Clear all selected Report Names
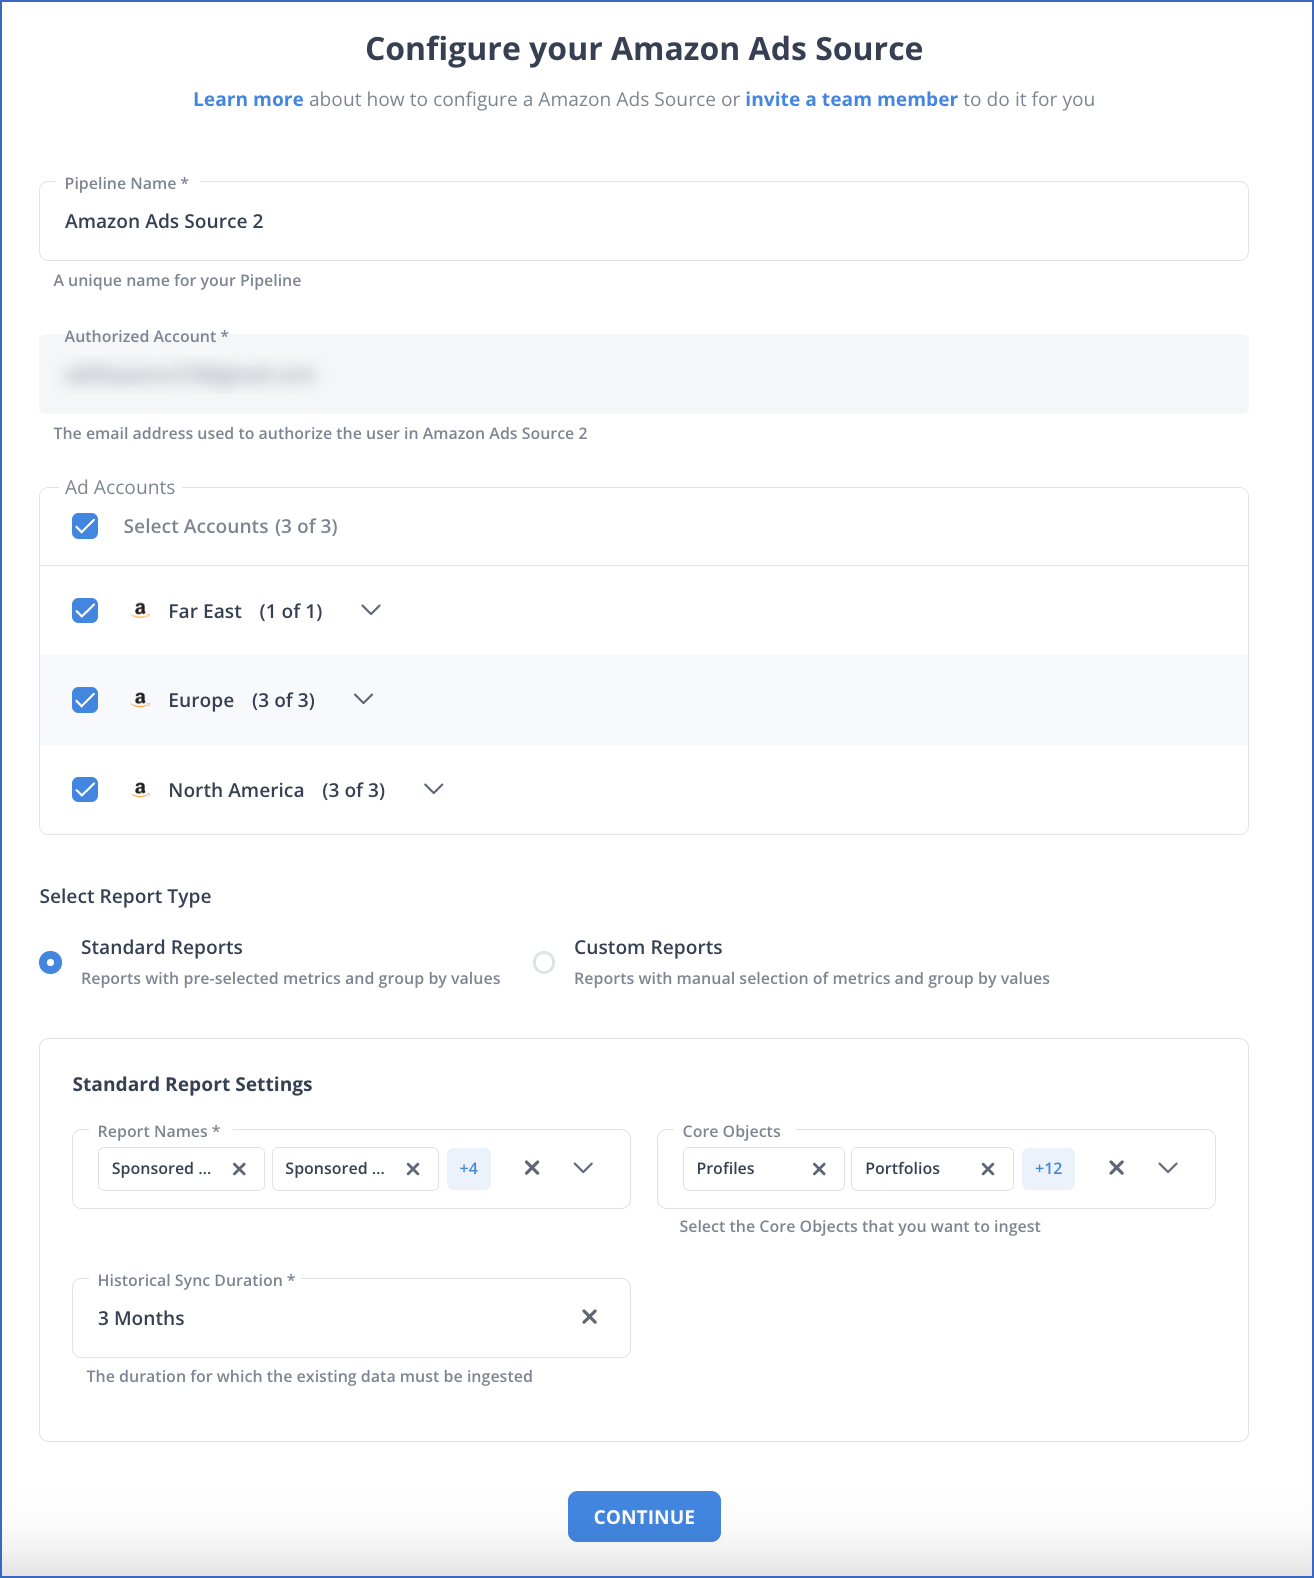 point(532,1168)
